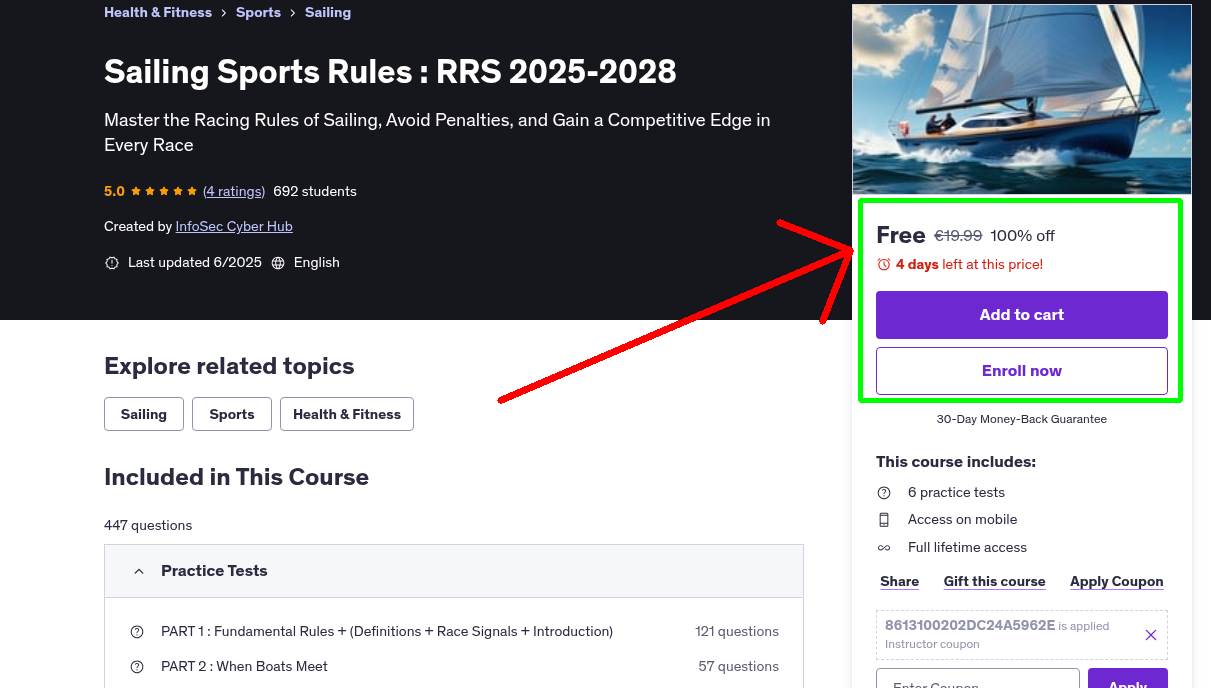Click the Enter Coupon input field
Viewport: 1211px width, 688px height.
point(977,683)
